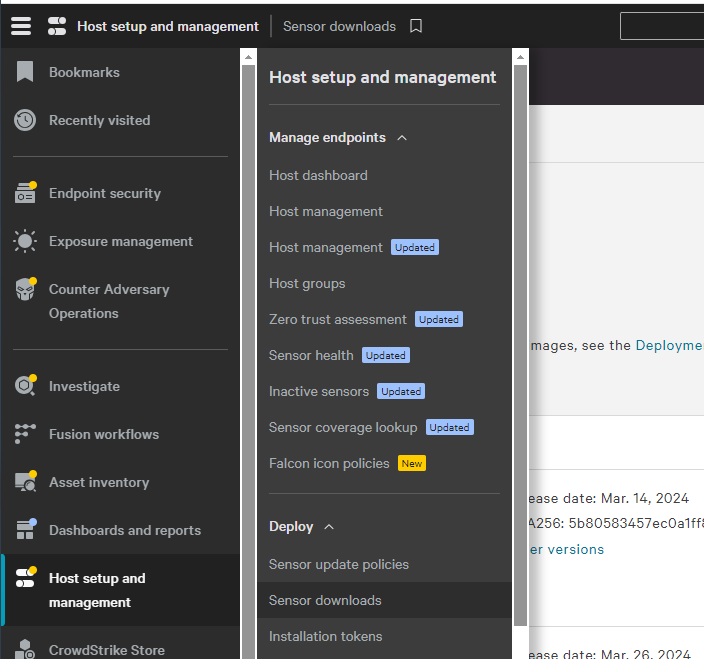Click the Exposure management sun icon
Image resolution: width=704 pixels, height=659 pixels.
tap(25, 241)
